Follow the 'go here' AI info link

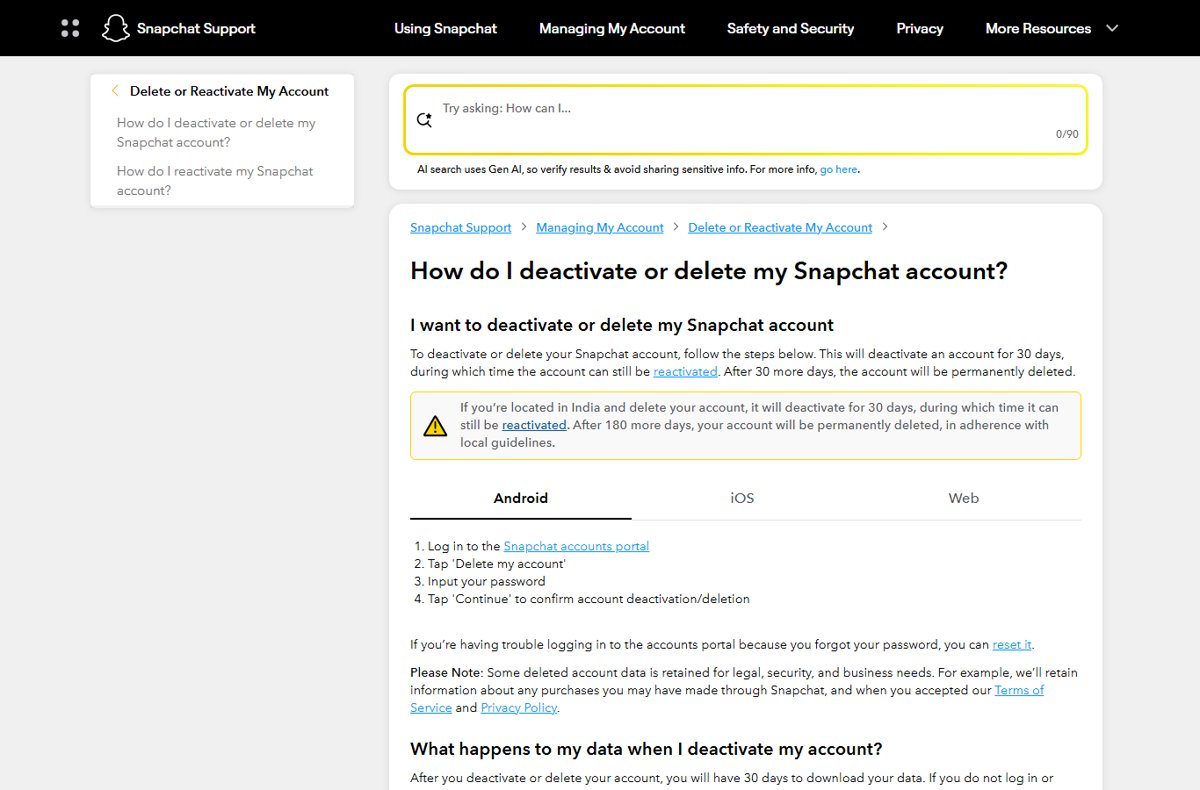(x=838, y=170)
